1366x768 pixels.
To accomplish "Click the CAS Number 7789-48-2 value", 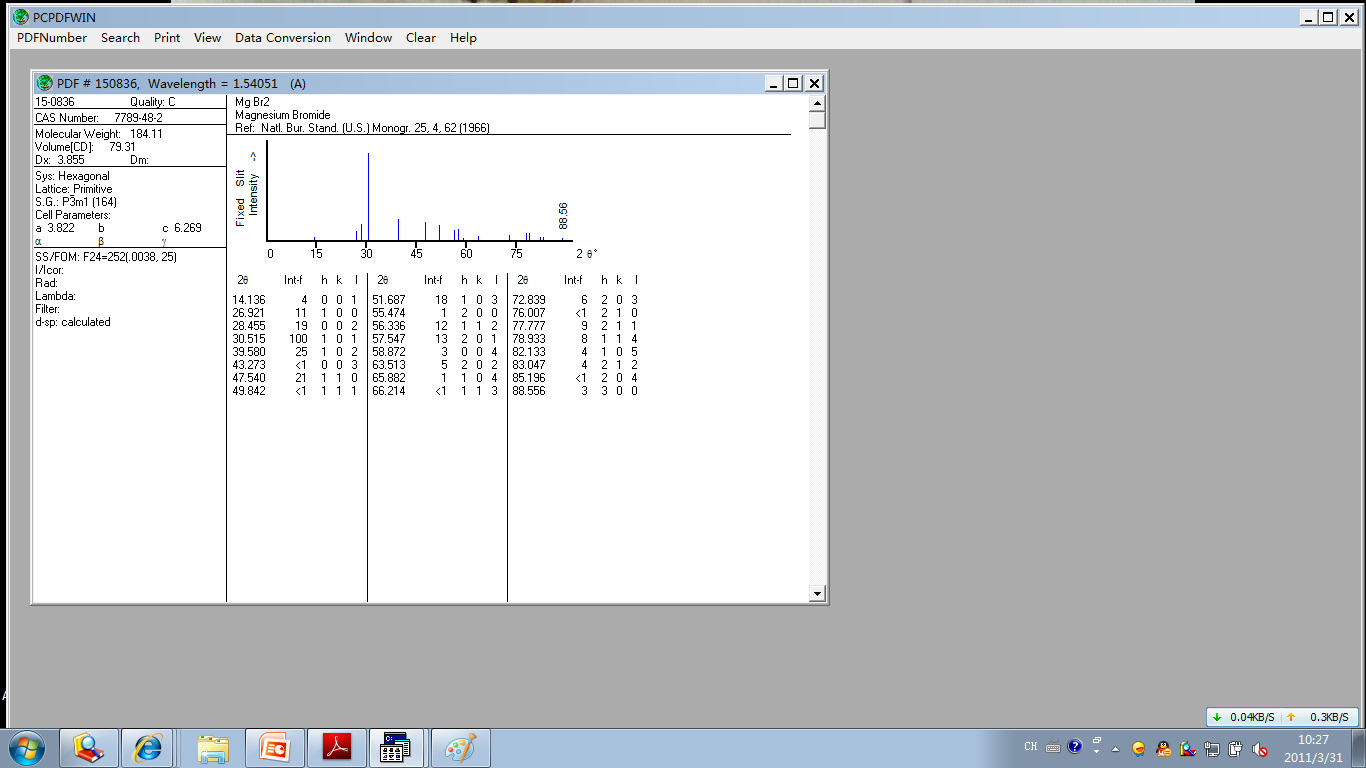I will 139,118.
